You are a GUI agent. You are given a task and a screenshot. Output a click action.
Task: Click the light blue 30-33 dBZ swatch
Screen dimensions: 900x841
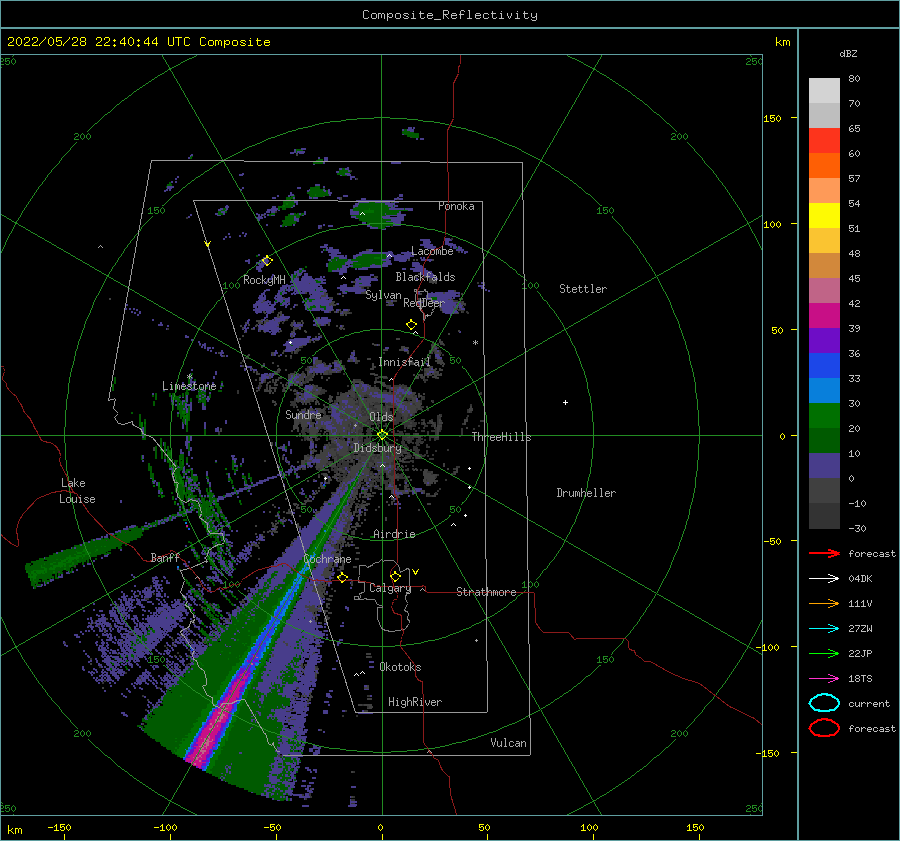(x=824, y=390)
